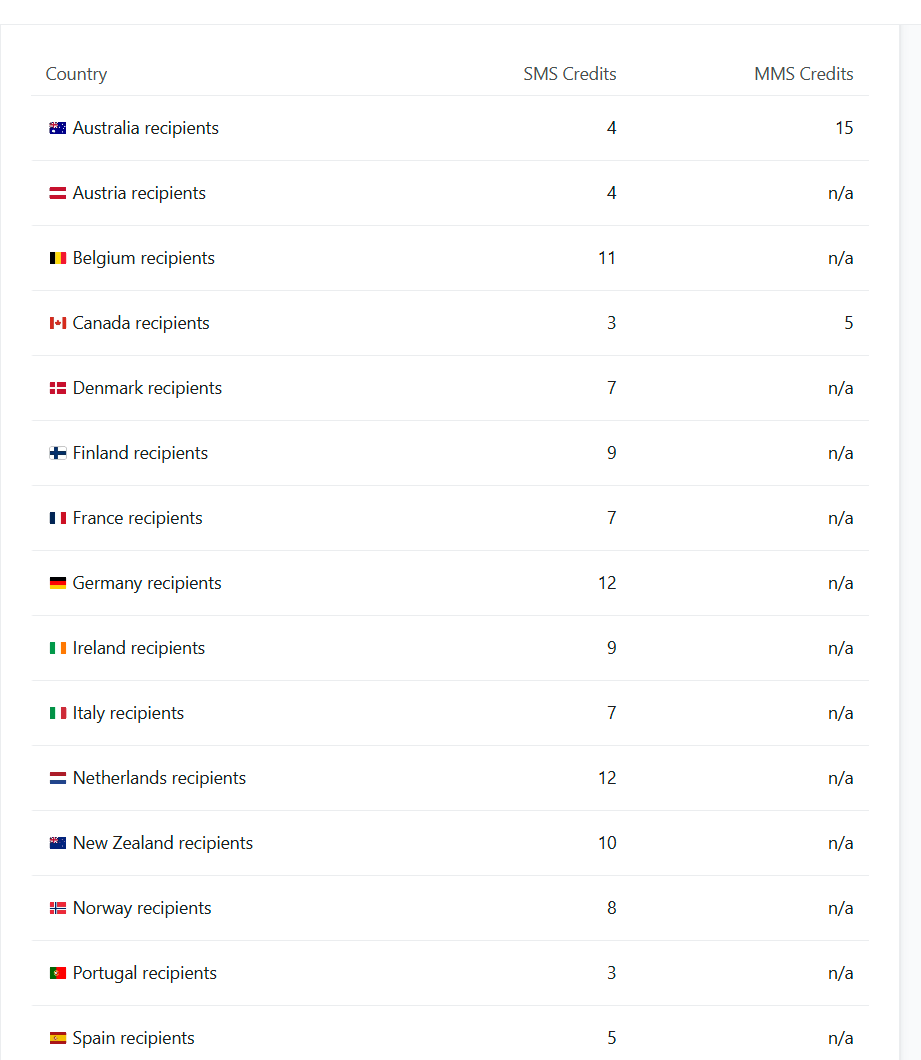Click the MMS Credits column header
The width and height of the screenshot is (921, 1060).
point(803,74)
